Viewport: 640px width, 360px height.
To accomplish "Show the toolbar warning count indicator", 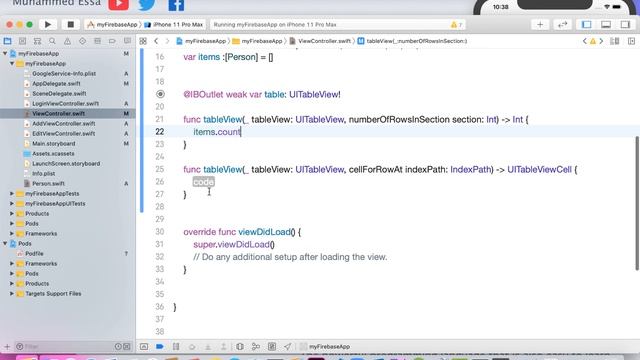I will (456, 24).
